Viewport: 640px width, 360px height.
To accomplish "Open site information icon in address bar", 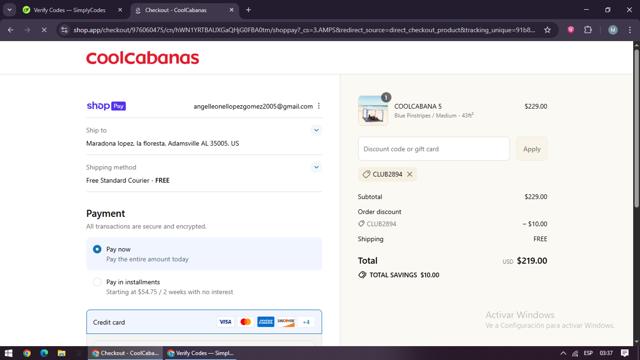I will click(64, 30).
